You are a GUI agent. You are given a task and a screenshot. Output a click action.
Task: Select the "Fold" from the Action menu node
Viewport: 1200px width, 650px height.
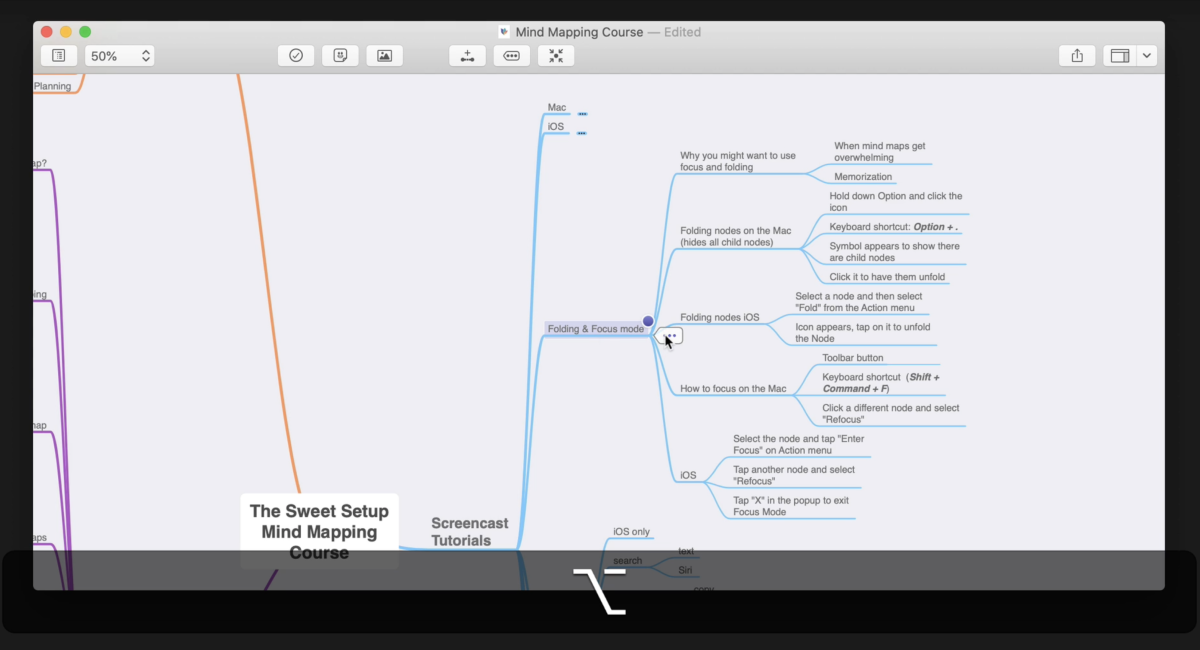(858, 302)
